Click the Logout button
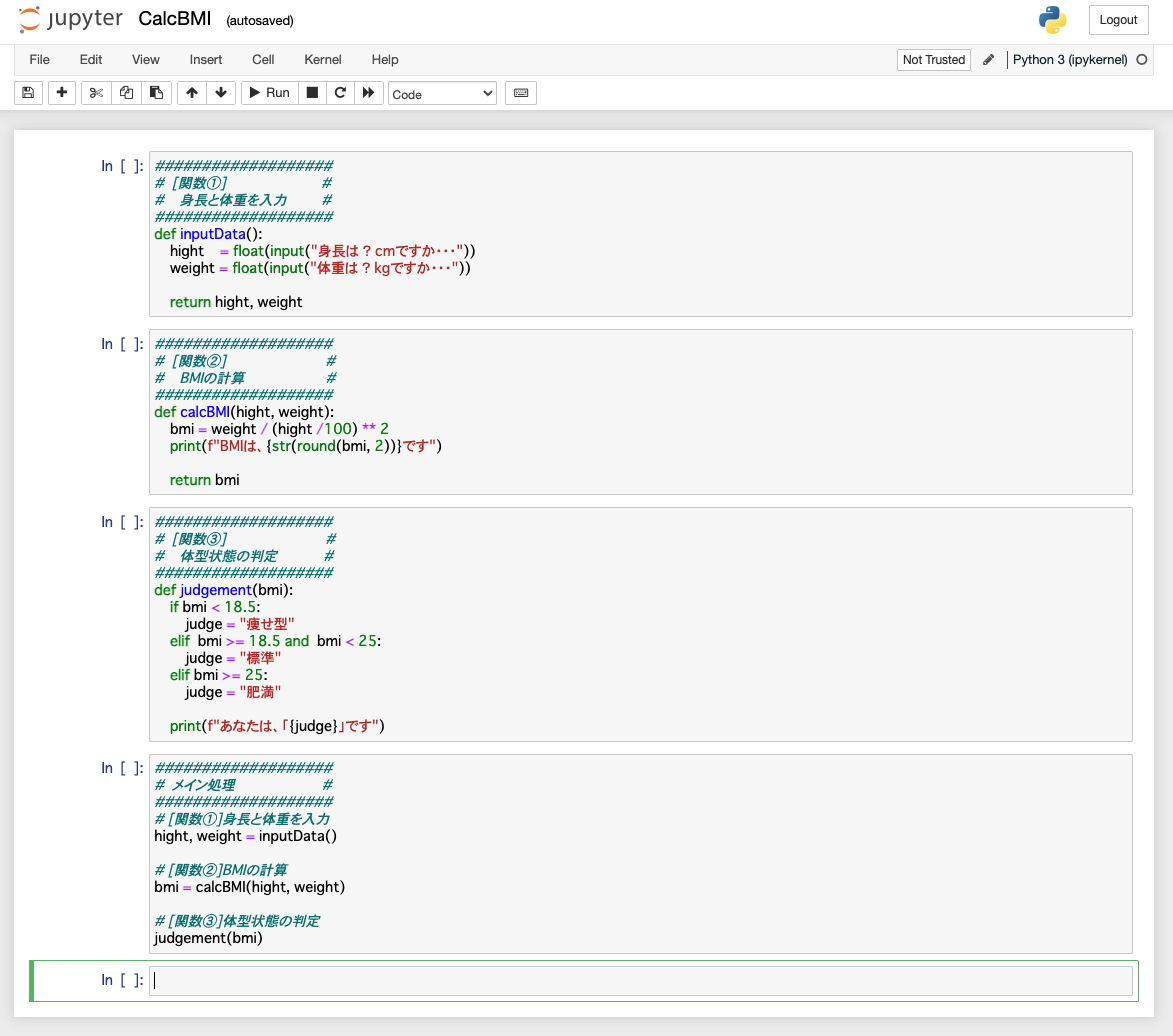This screenshot has height=1036, width=1173. point(1118,19)
